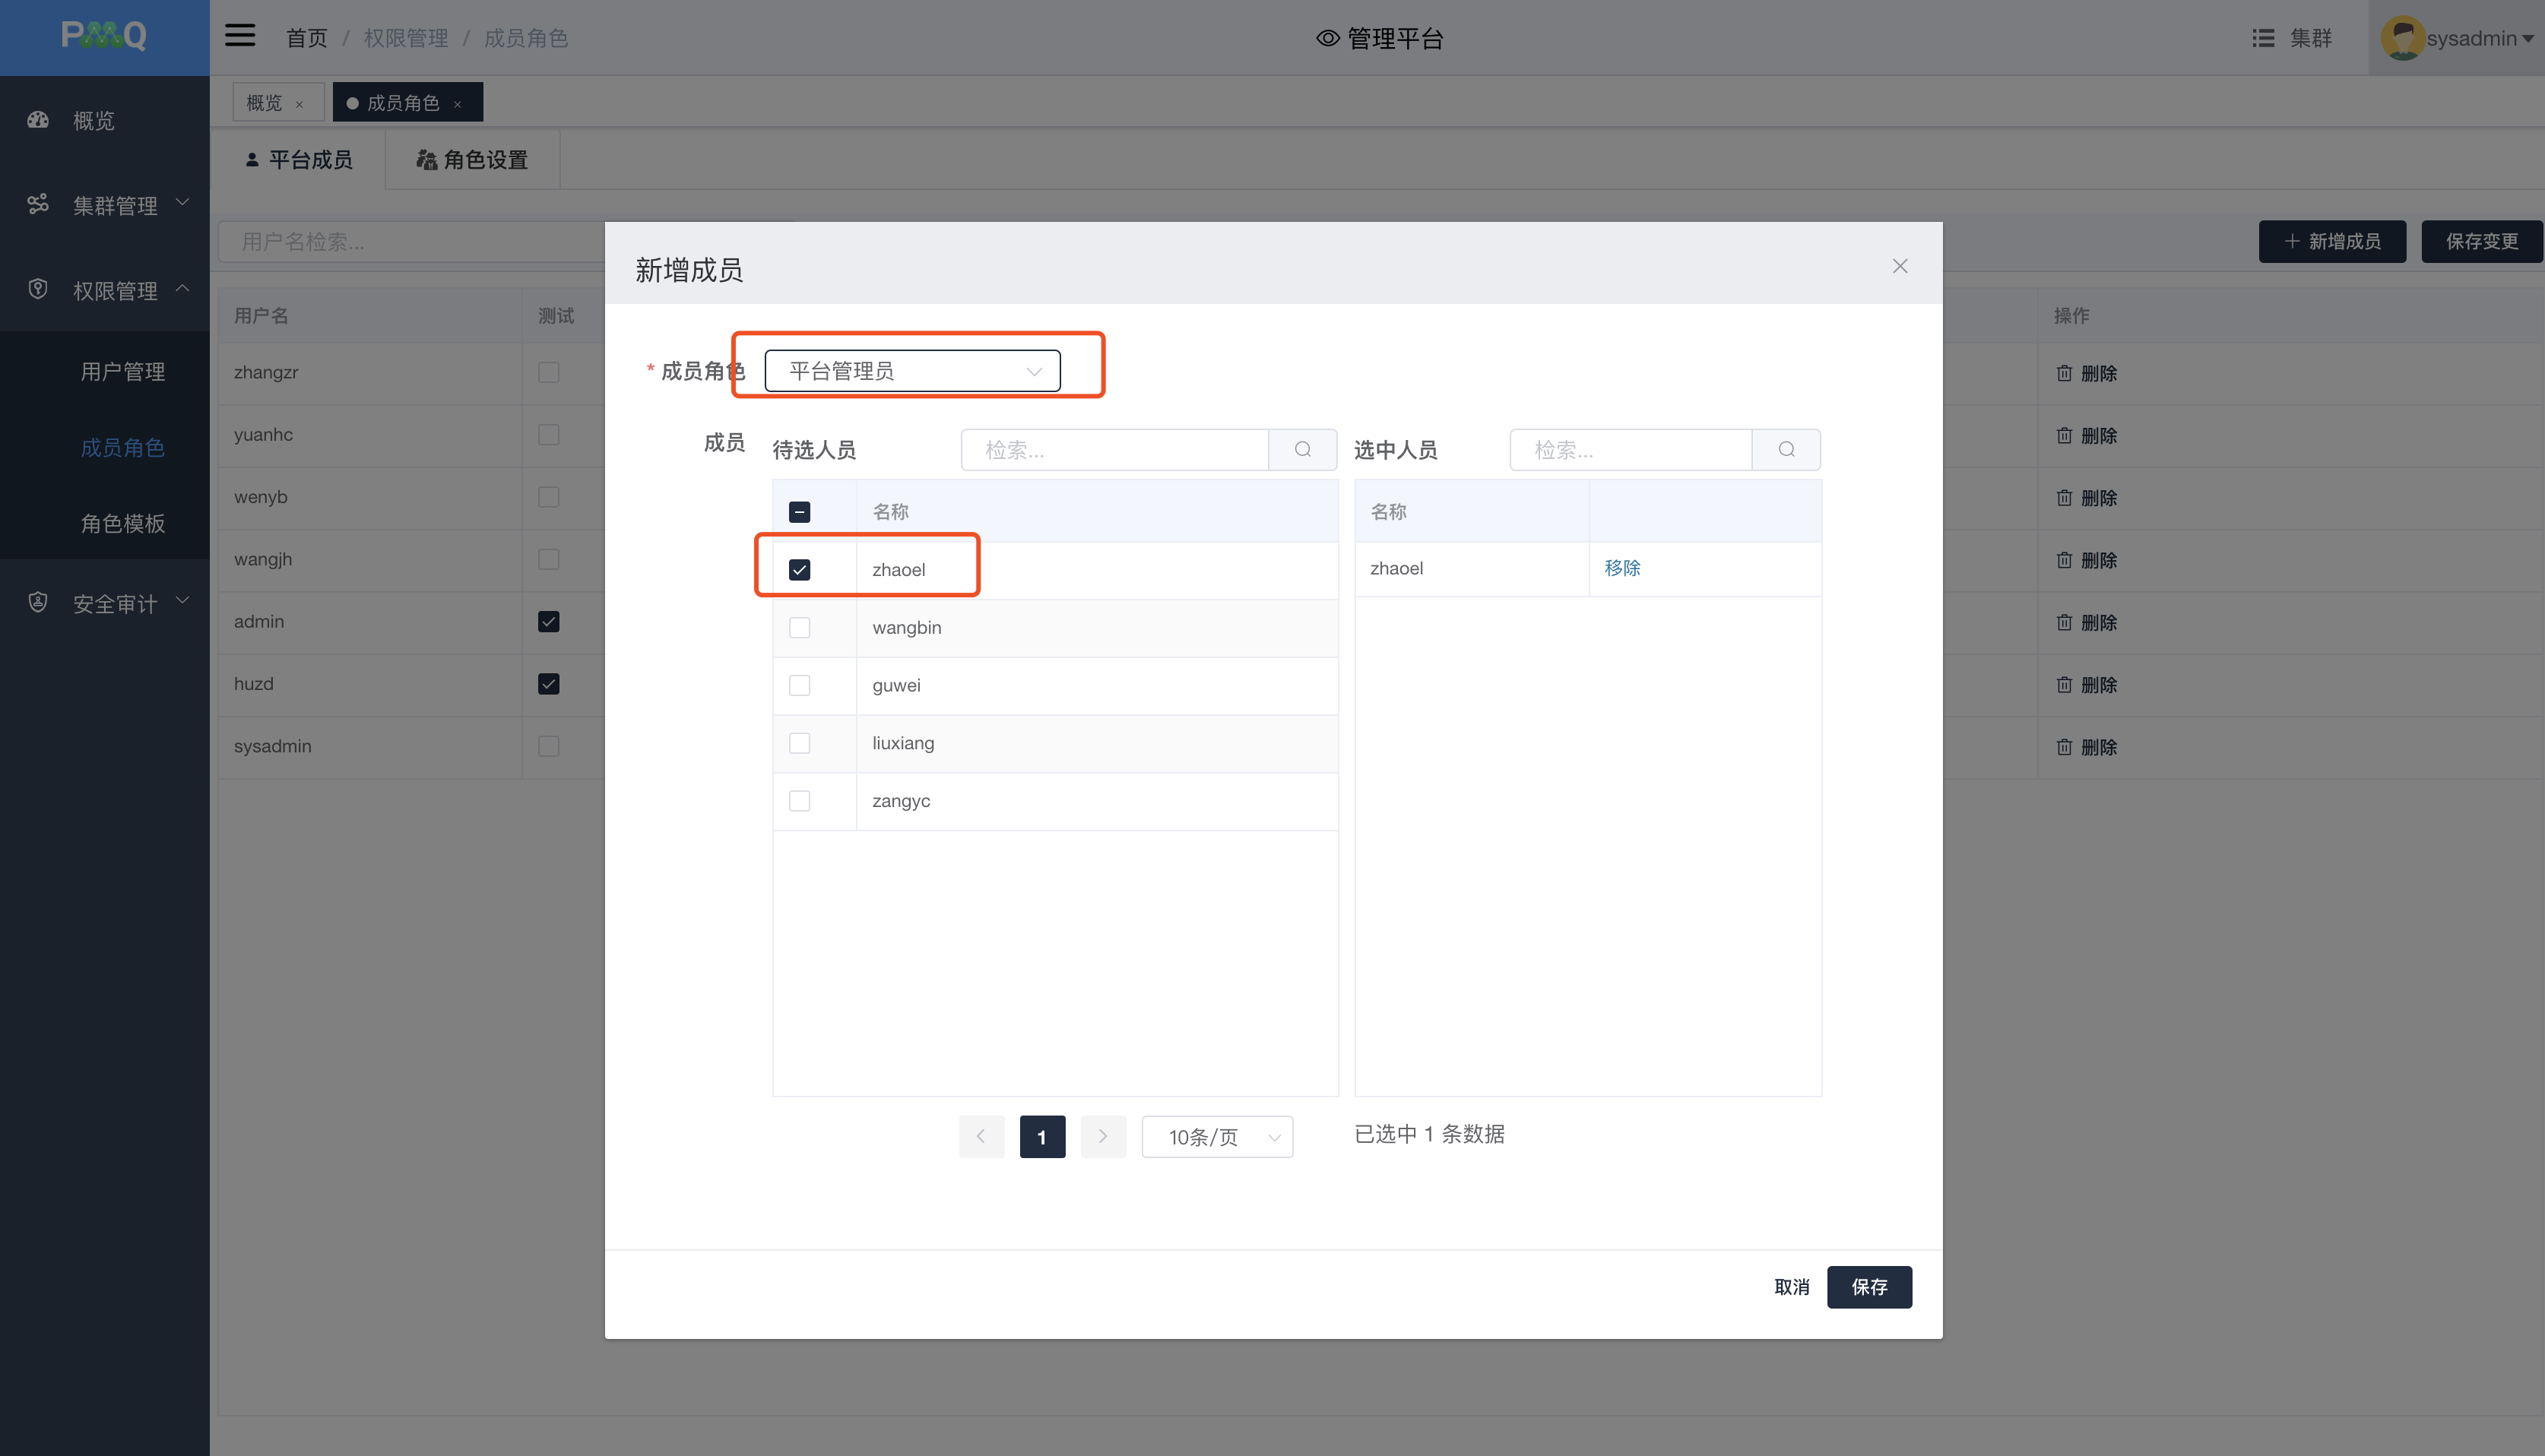2545x1456 pixels.
Task: Open the 成员角色 role dropdown
Action: [x=912, y=371]
